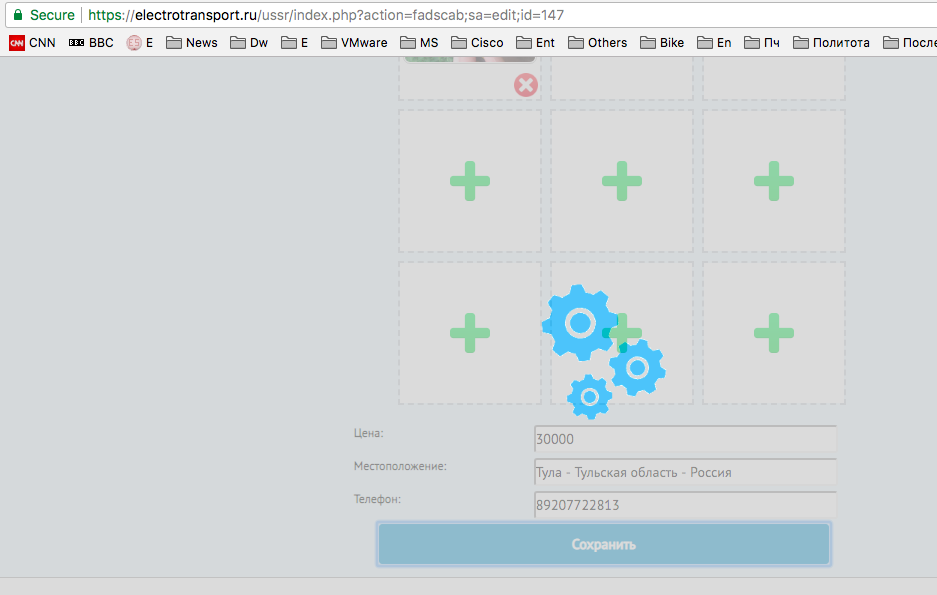Click the green Secure lock icon
This screenshot has height=595, width=937.
point(17,15)
